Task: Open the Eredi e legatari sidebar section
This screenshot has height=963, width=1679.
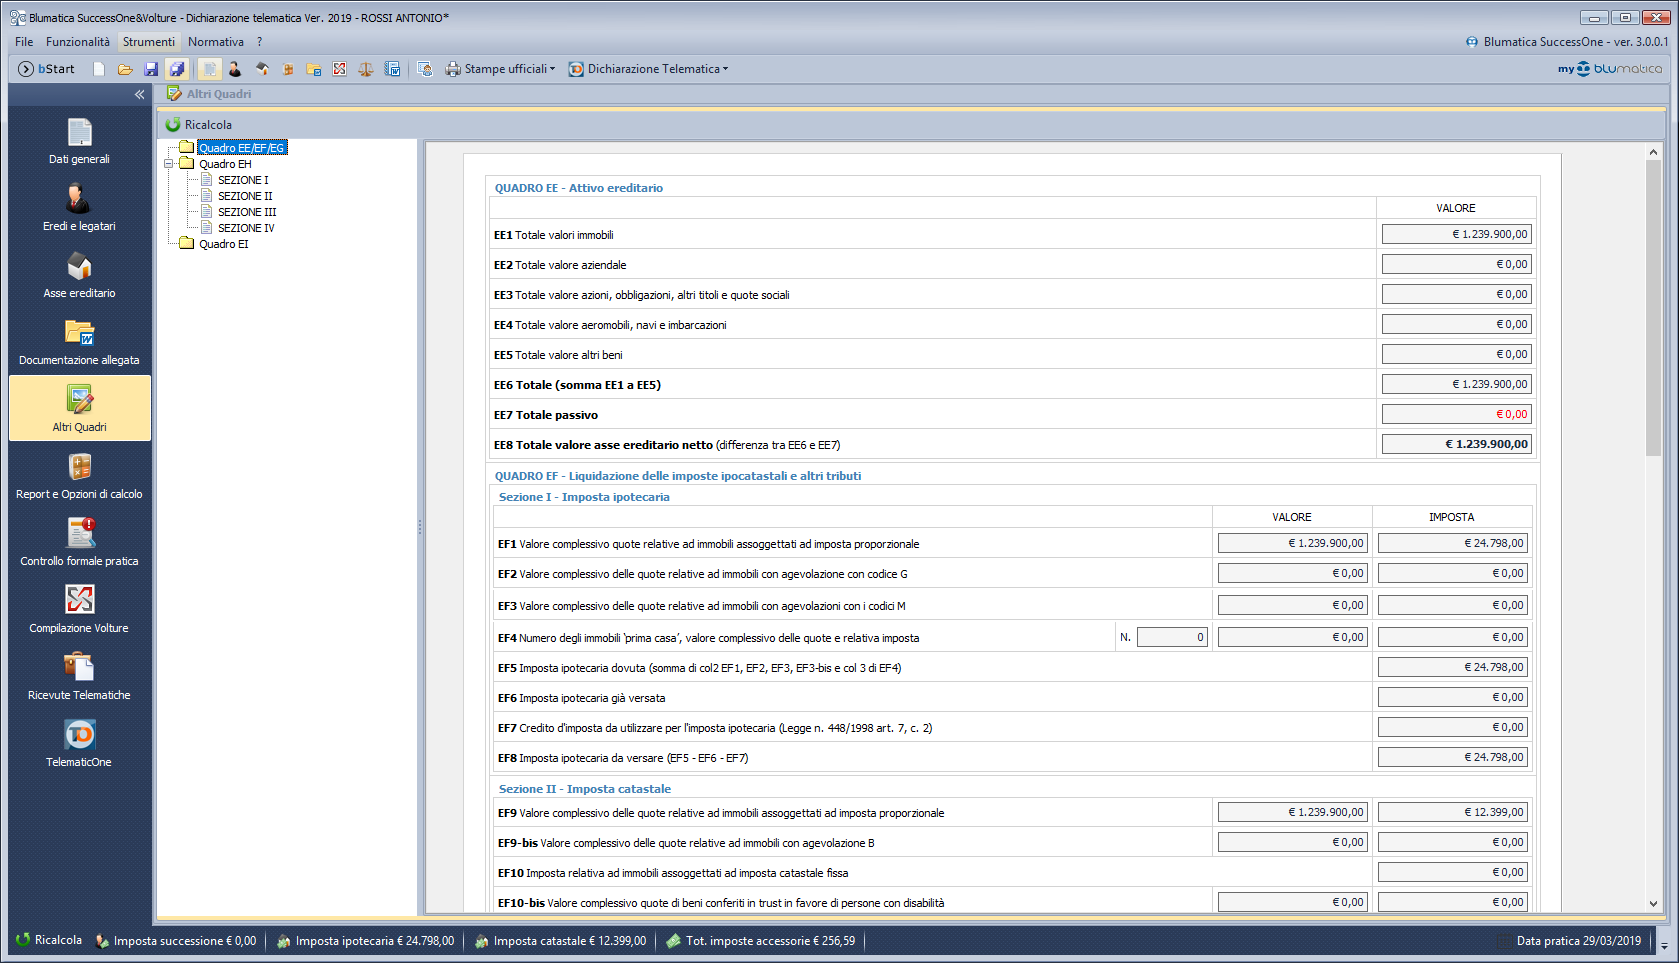Action: pos(79,208)
